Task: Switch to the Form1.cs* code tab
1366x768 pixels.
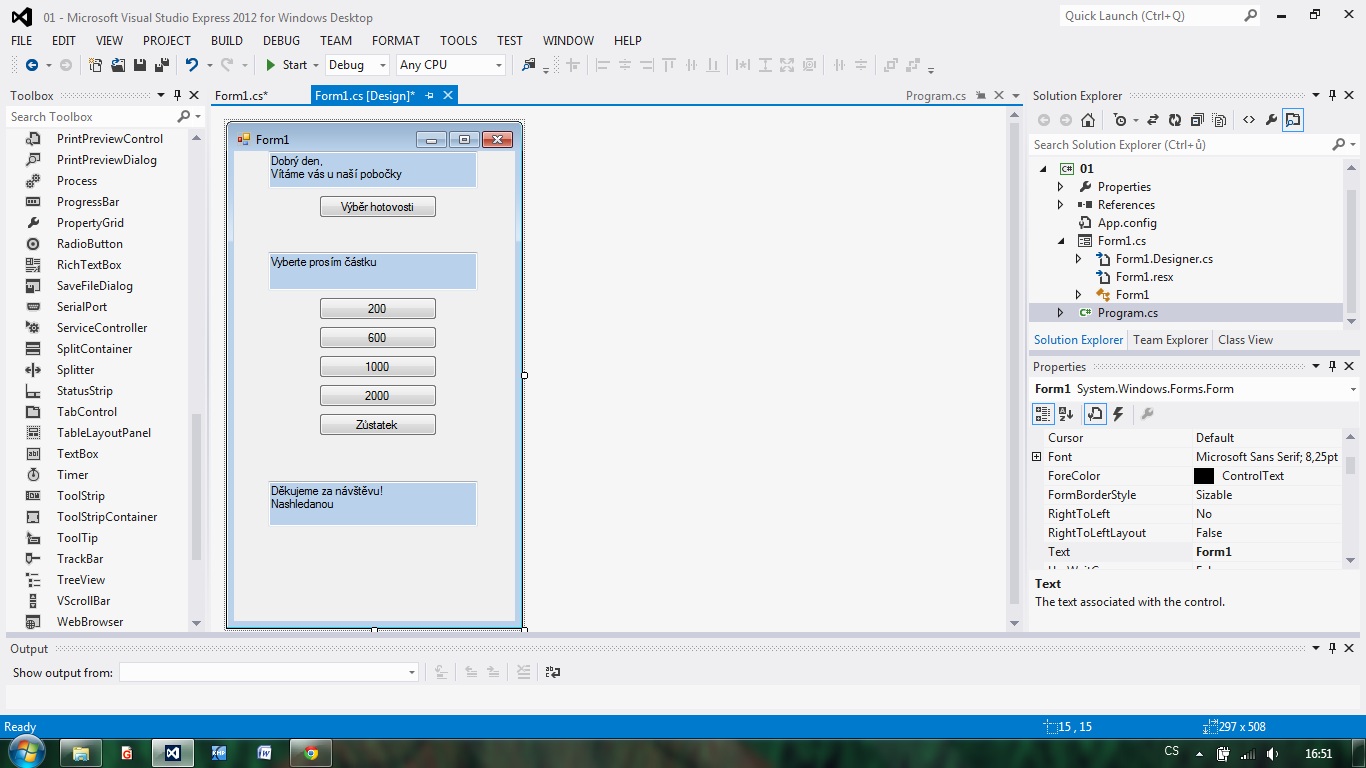Action: pos(241,96)
